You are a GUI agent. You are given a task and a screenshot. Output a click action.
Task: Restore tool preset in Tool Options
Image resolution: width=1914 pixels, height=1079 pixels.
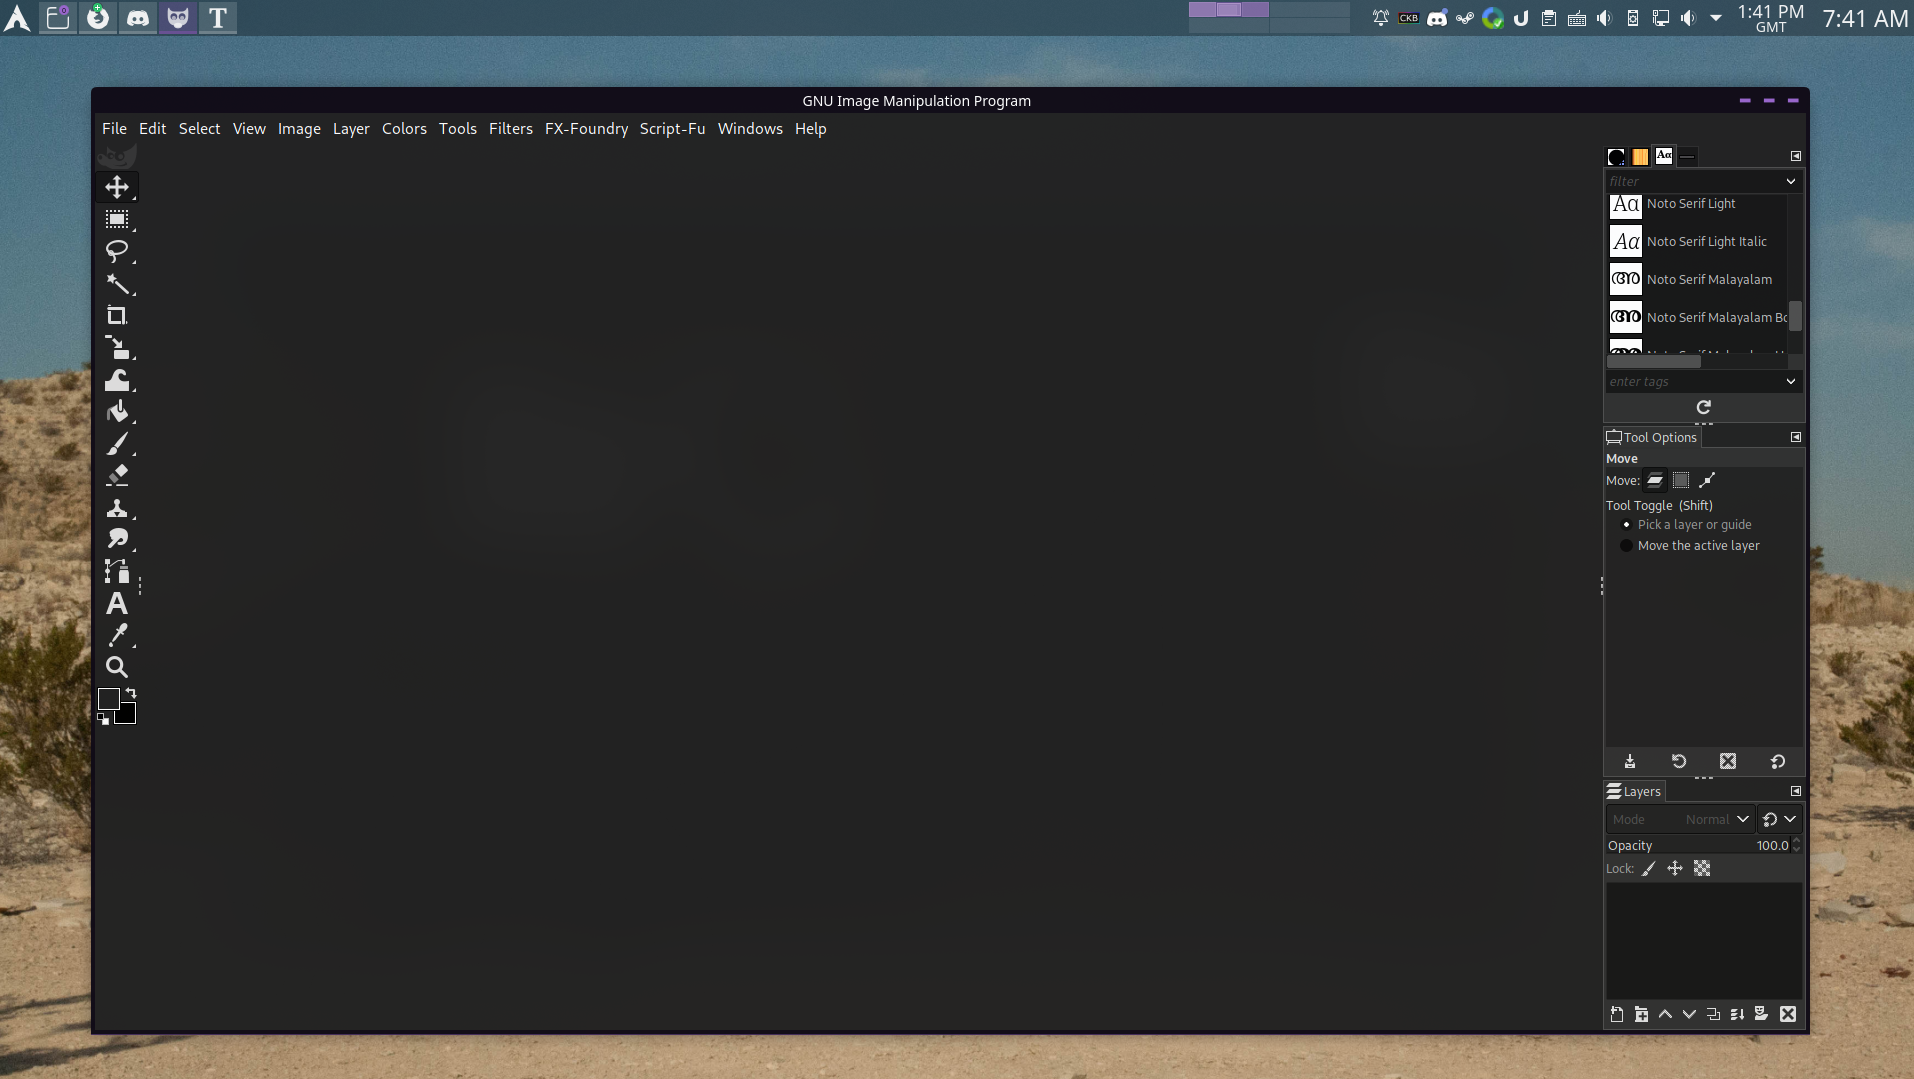pos(1679,762)
